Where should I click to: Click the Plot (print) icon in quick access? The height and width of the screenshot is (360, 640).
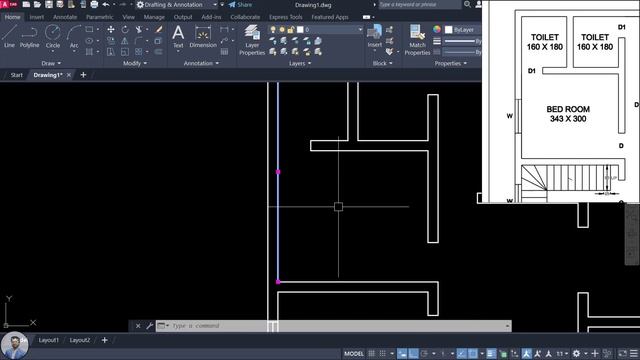coord(94,4)
